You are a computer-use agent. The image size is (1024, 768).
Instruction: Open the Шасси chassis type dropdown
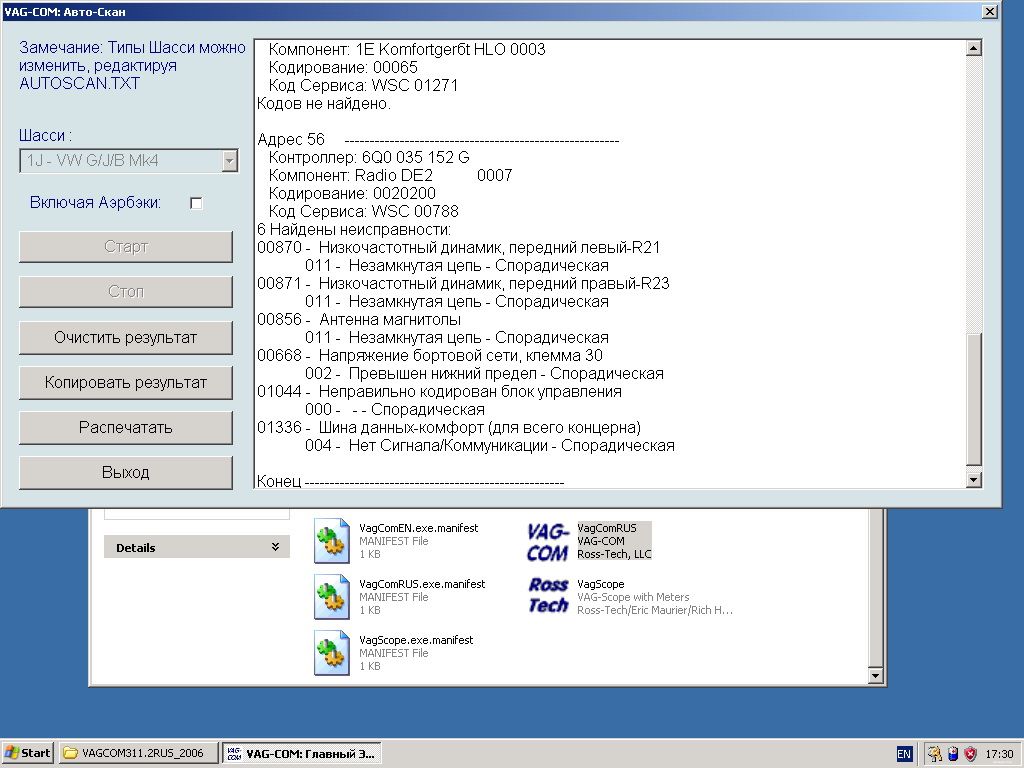pos(229,161)
